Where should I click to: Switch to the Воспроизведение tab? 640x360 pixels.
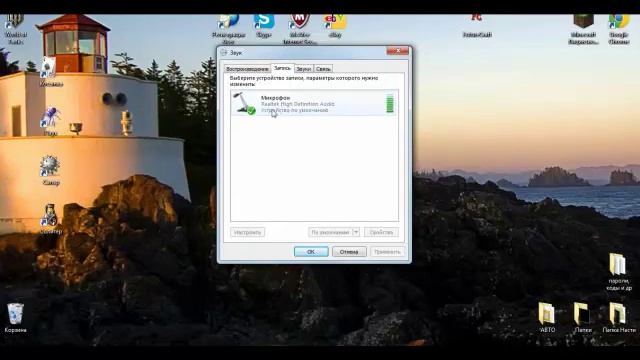coord(247,69)
